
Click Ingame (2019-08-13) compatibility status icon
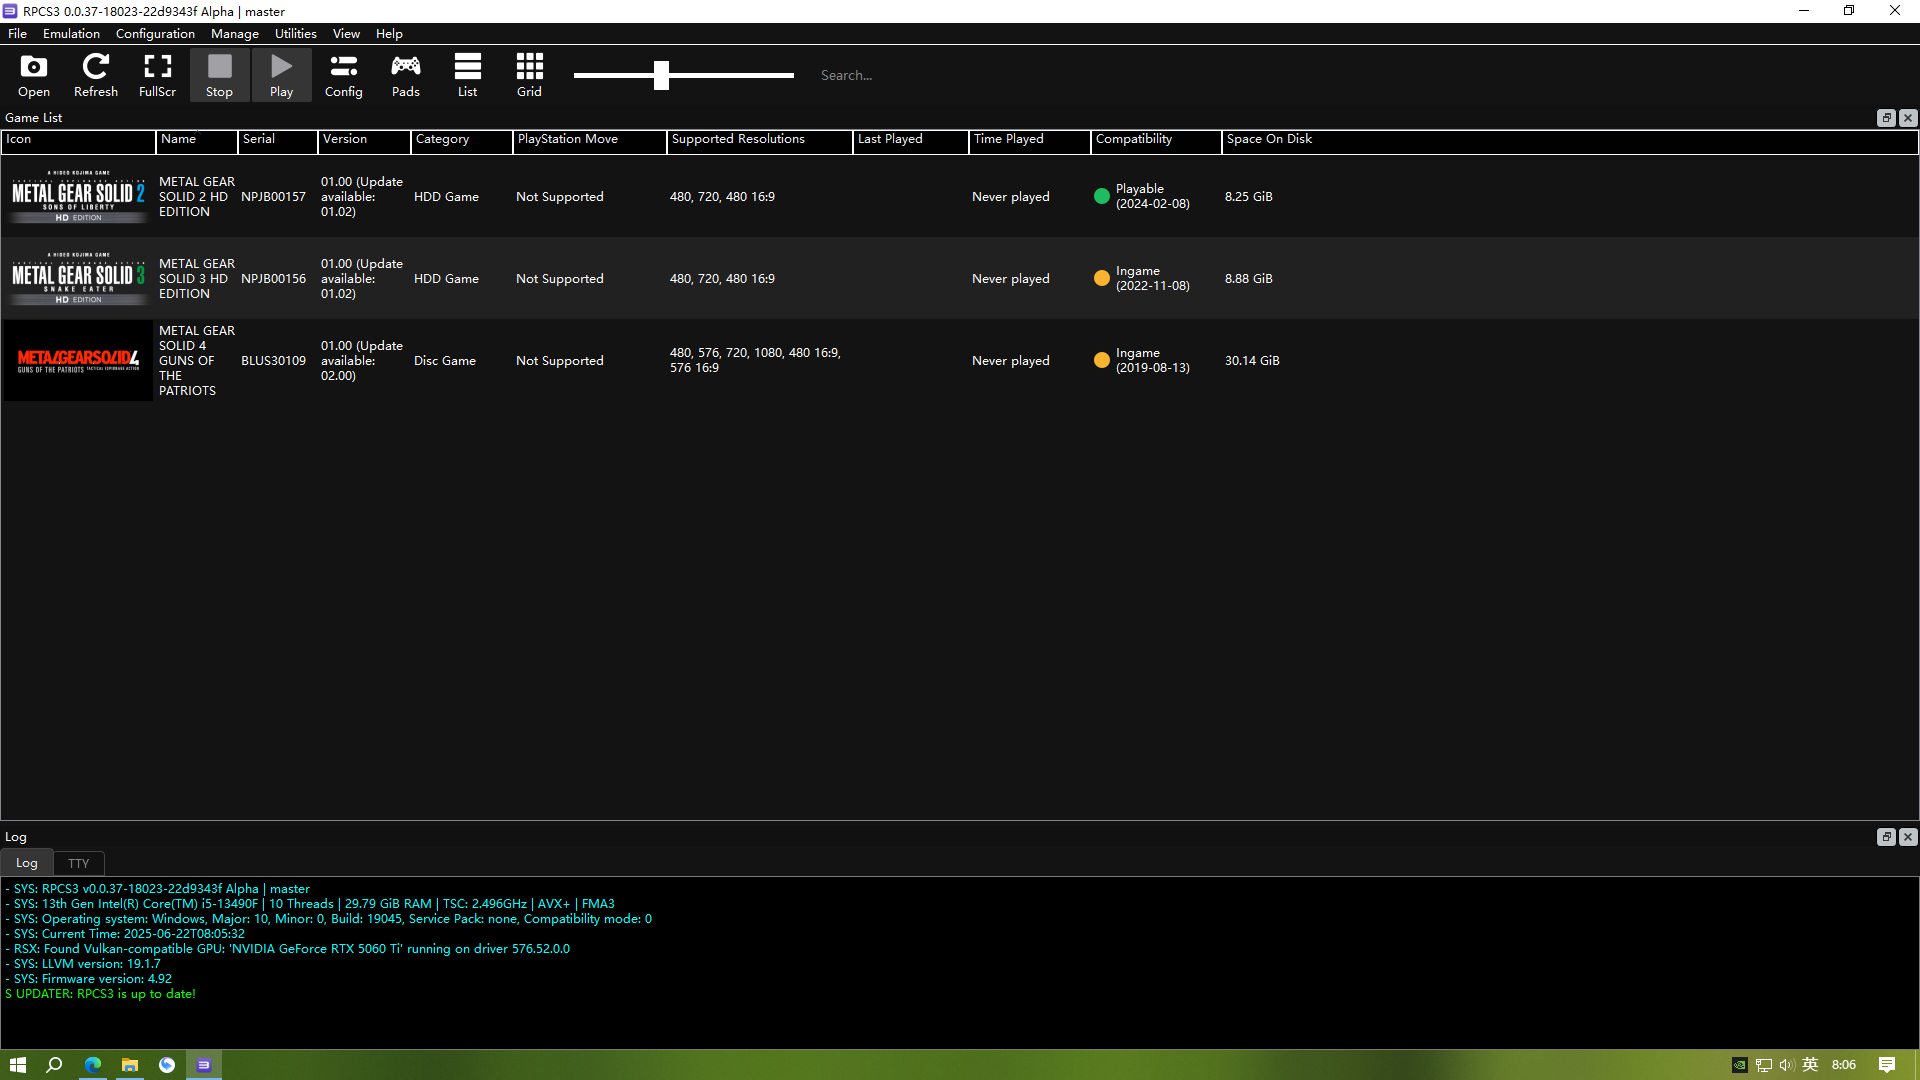pos(1101,360)
